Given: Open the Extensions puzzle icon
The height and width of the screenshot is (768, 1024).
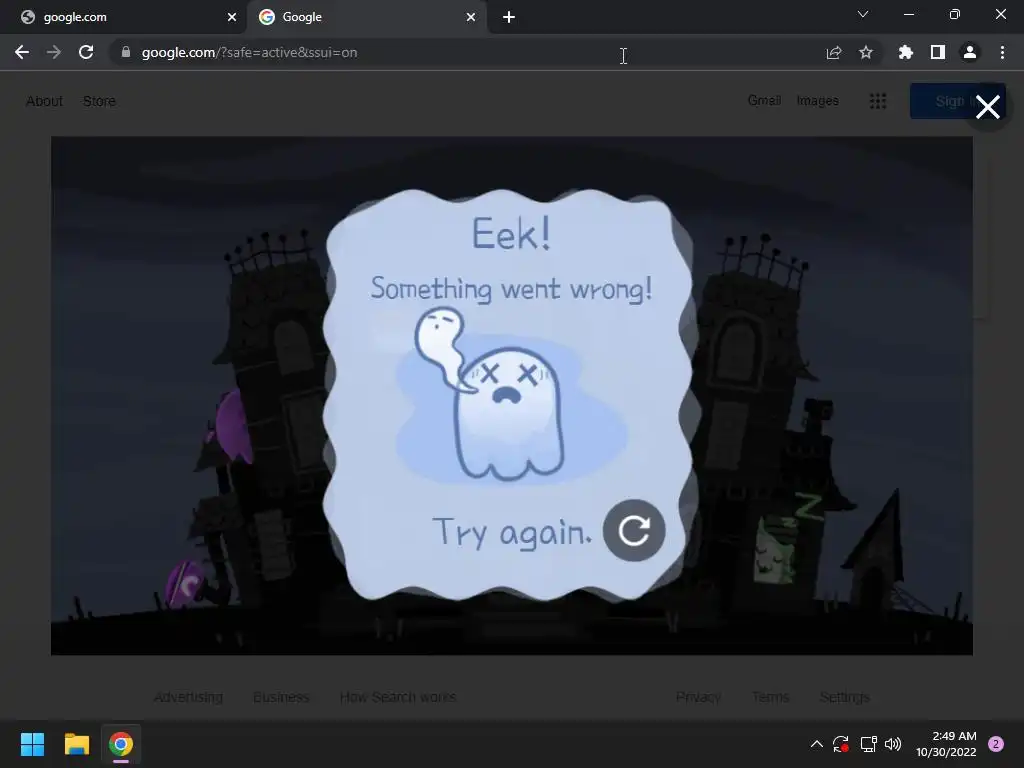Looking at the screenshot, I should [x=905, y=52].
